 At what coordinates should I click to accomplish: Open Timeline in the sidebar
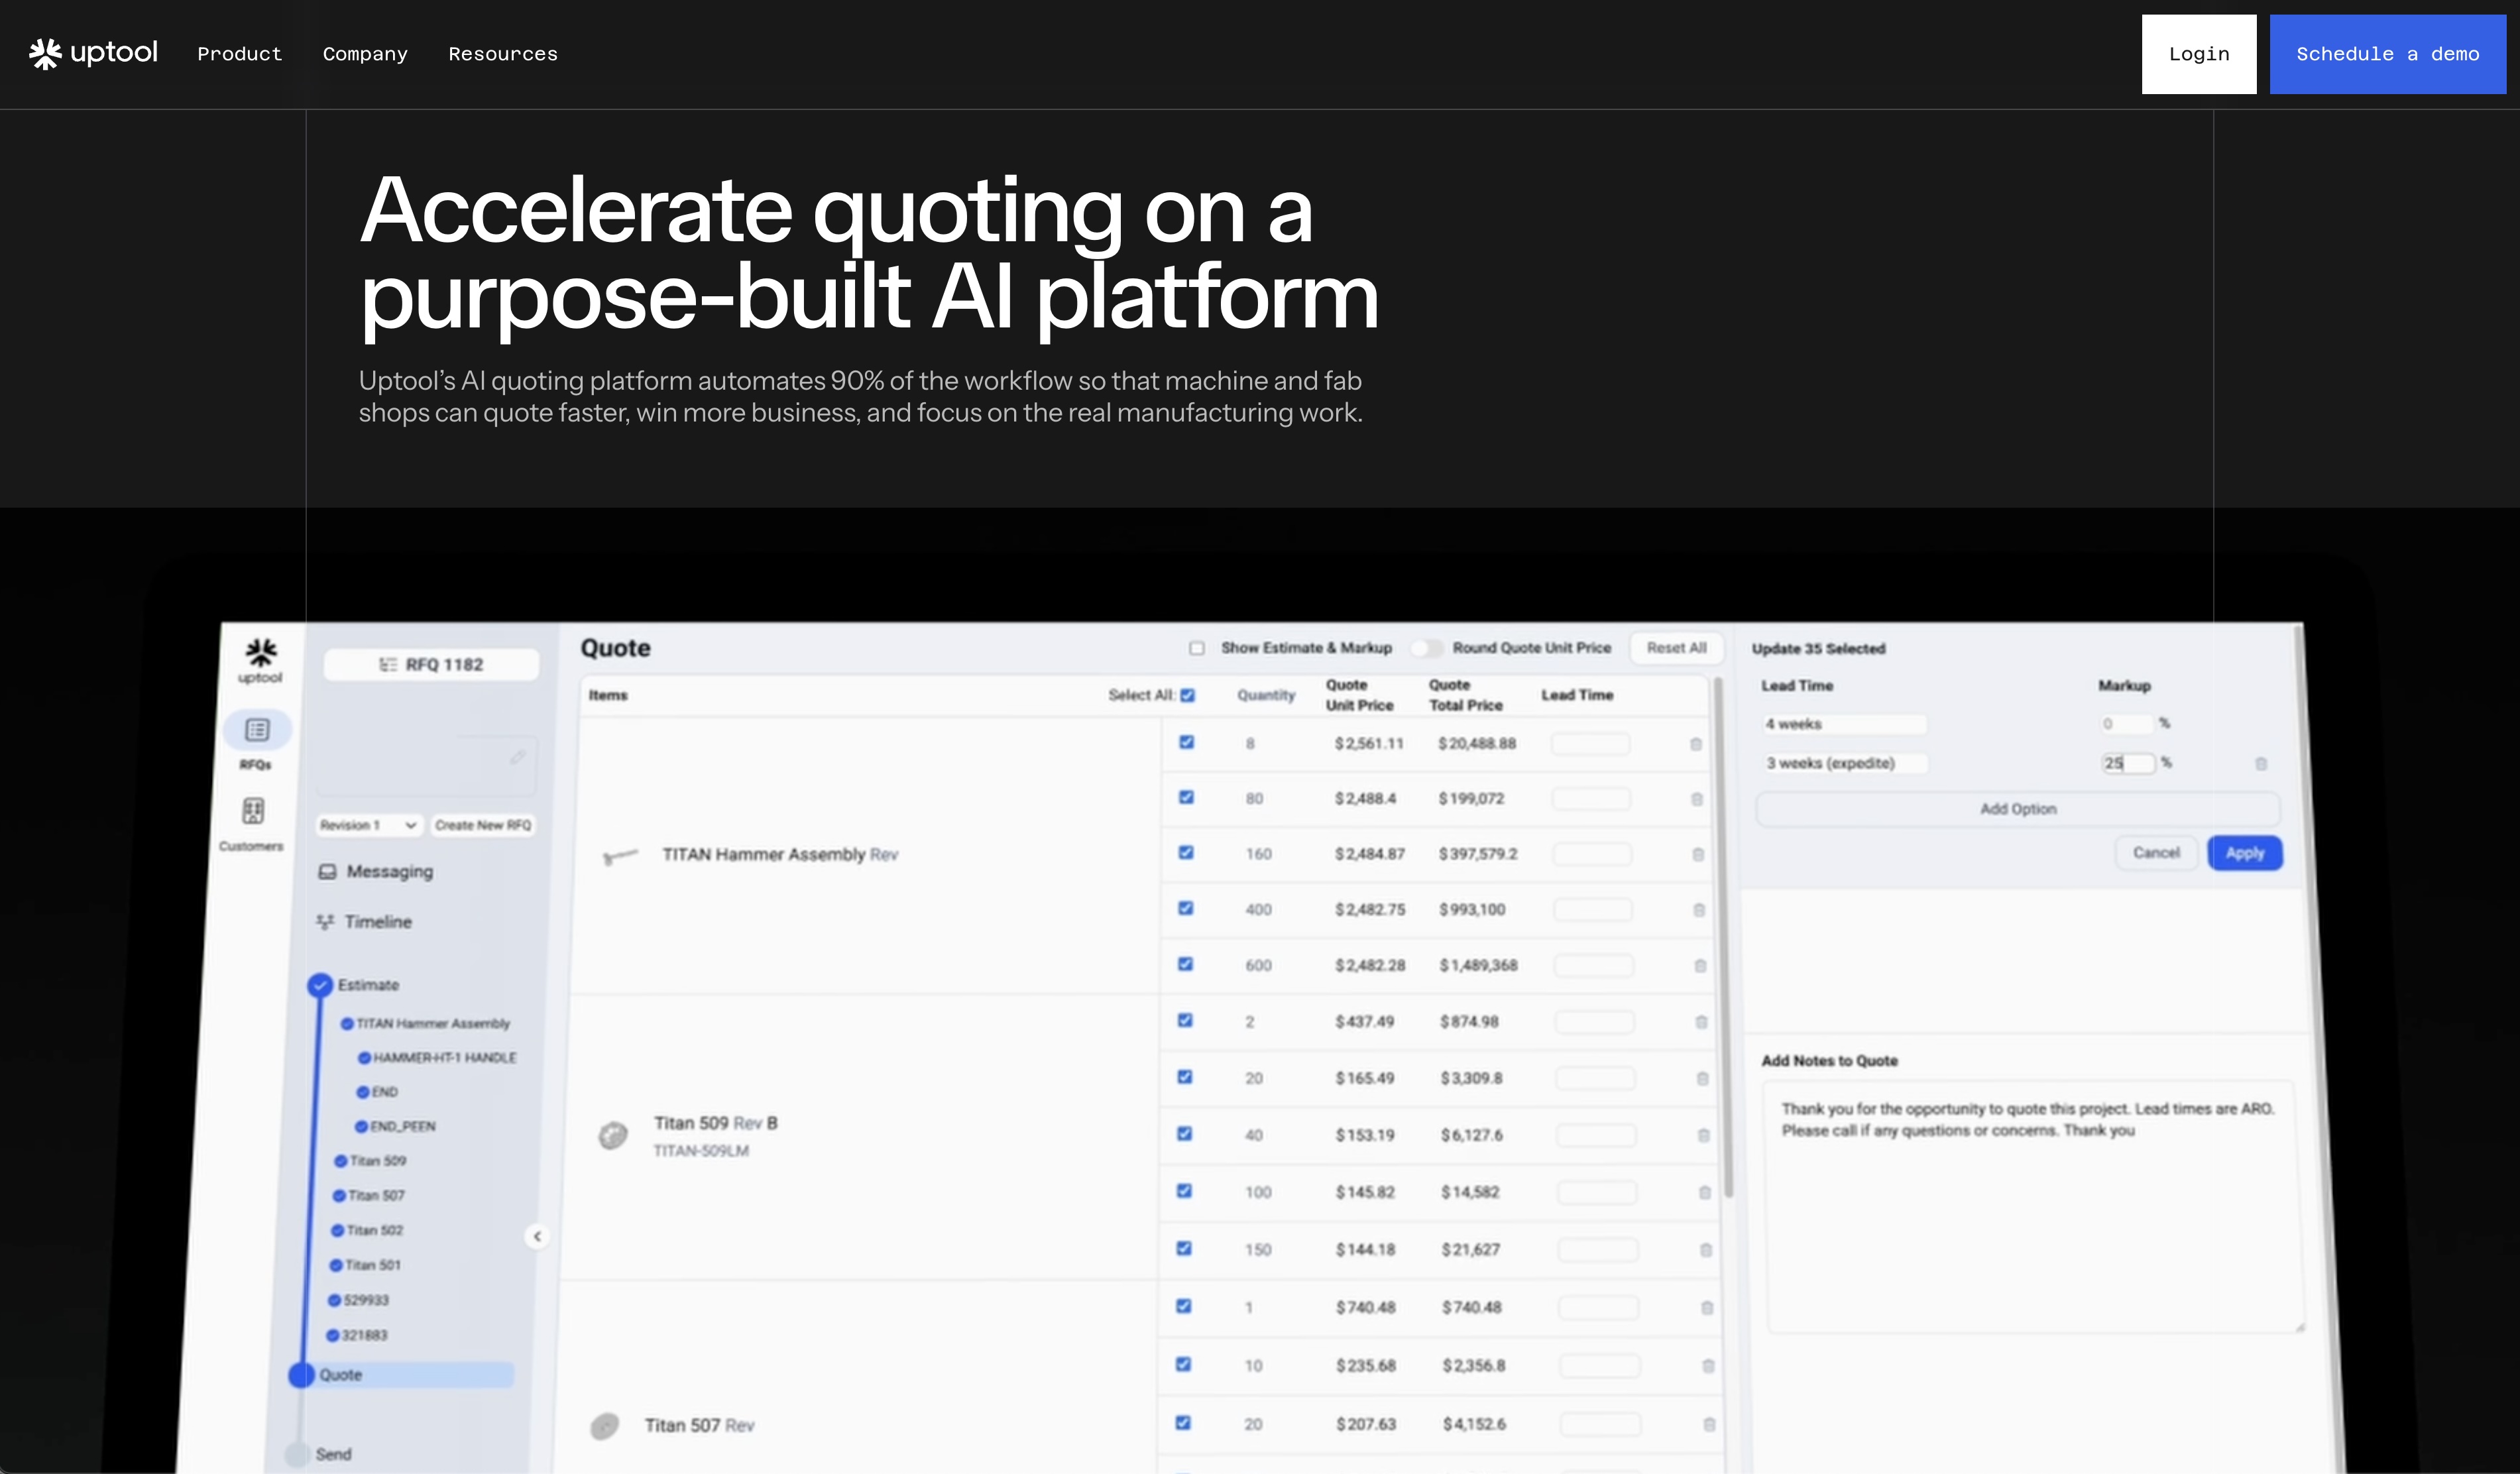[364, 922]
